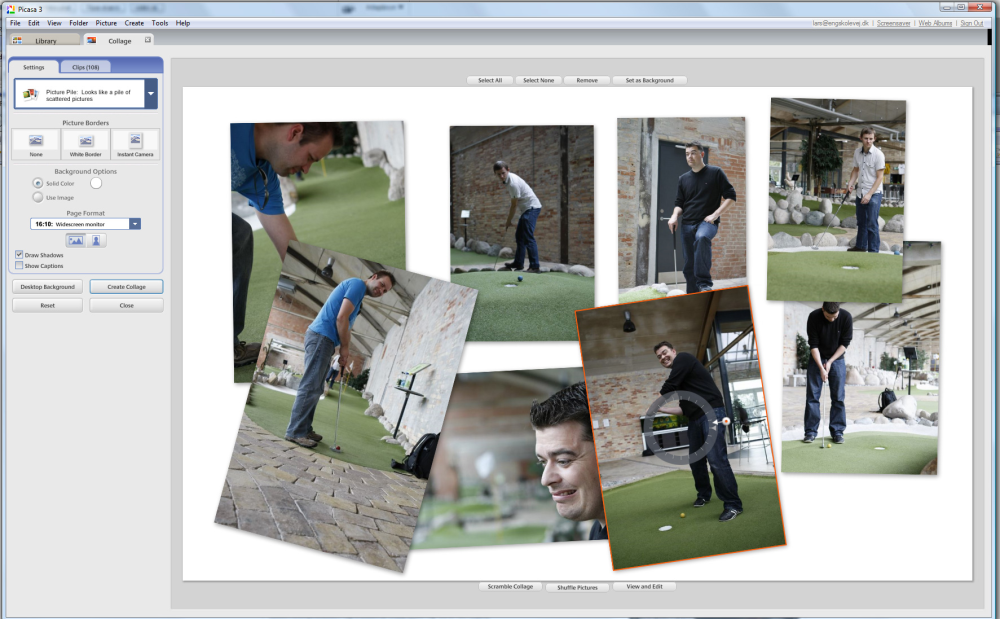Switch to the Library tab
This screenshot has height=619, width=1000.
(x=45, y=41)
